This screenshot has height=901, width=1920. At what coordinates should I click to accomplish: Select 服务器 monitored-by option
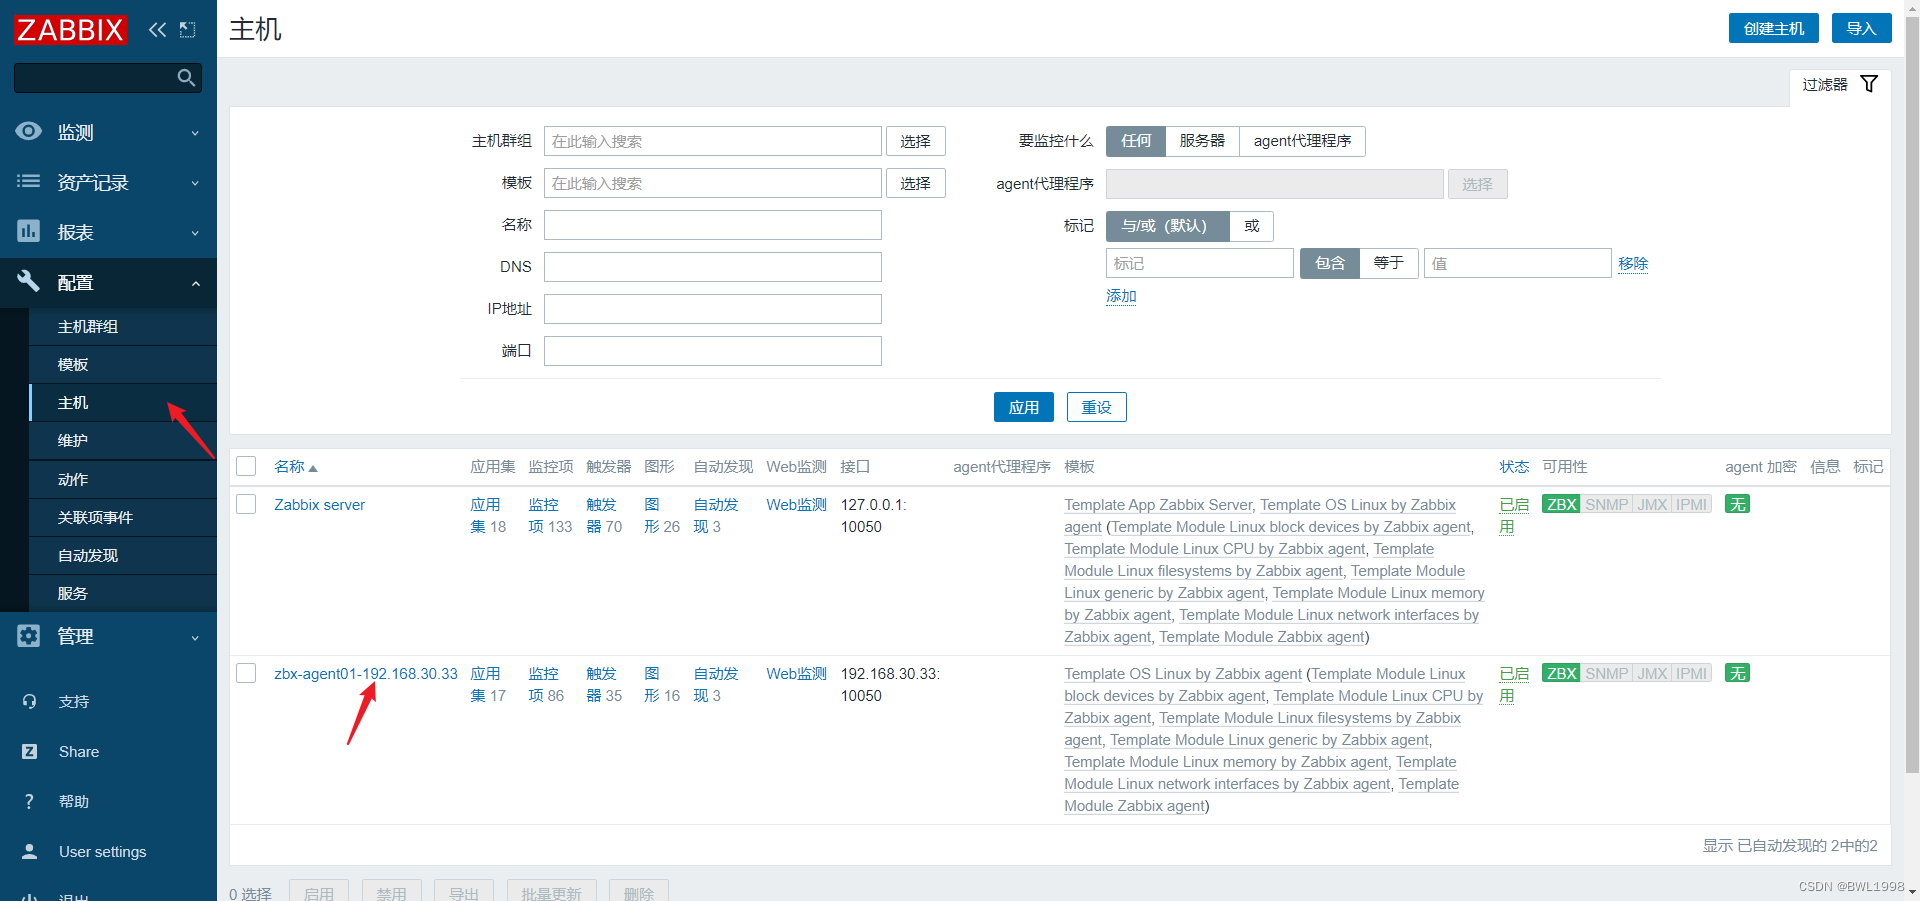1202,141
